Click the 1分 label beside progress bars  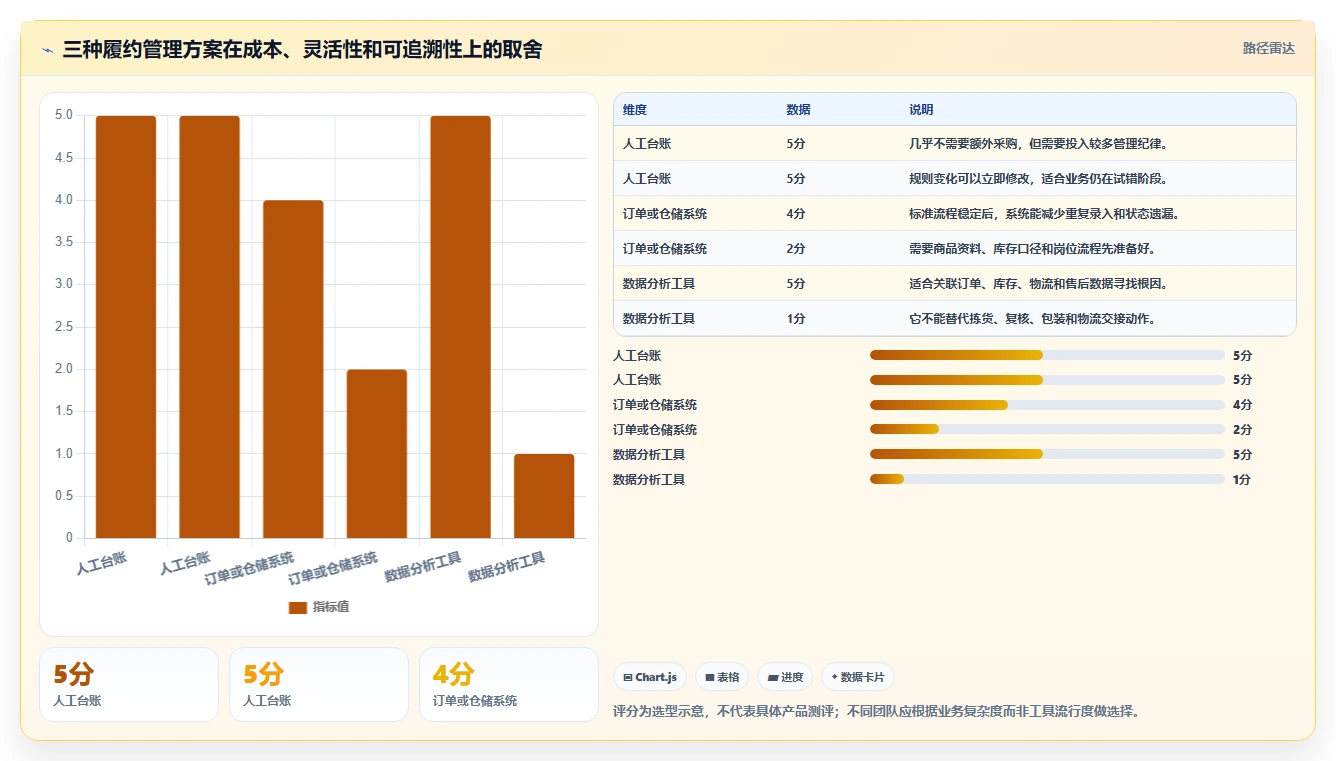(1242, 480)
